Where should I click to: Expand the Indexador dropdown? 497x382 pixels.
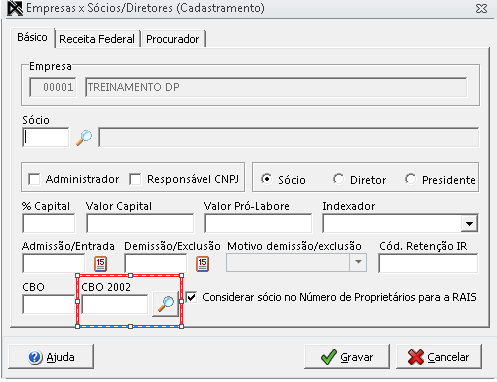click(469, 223)
